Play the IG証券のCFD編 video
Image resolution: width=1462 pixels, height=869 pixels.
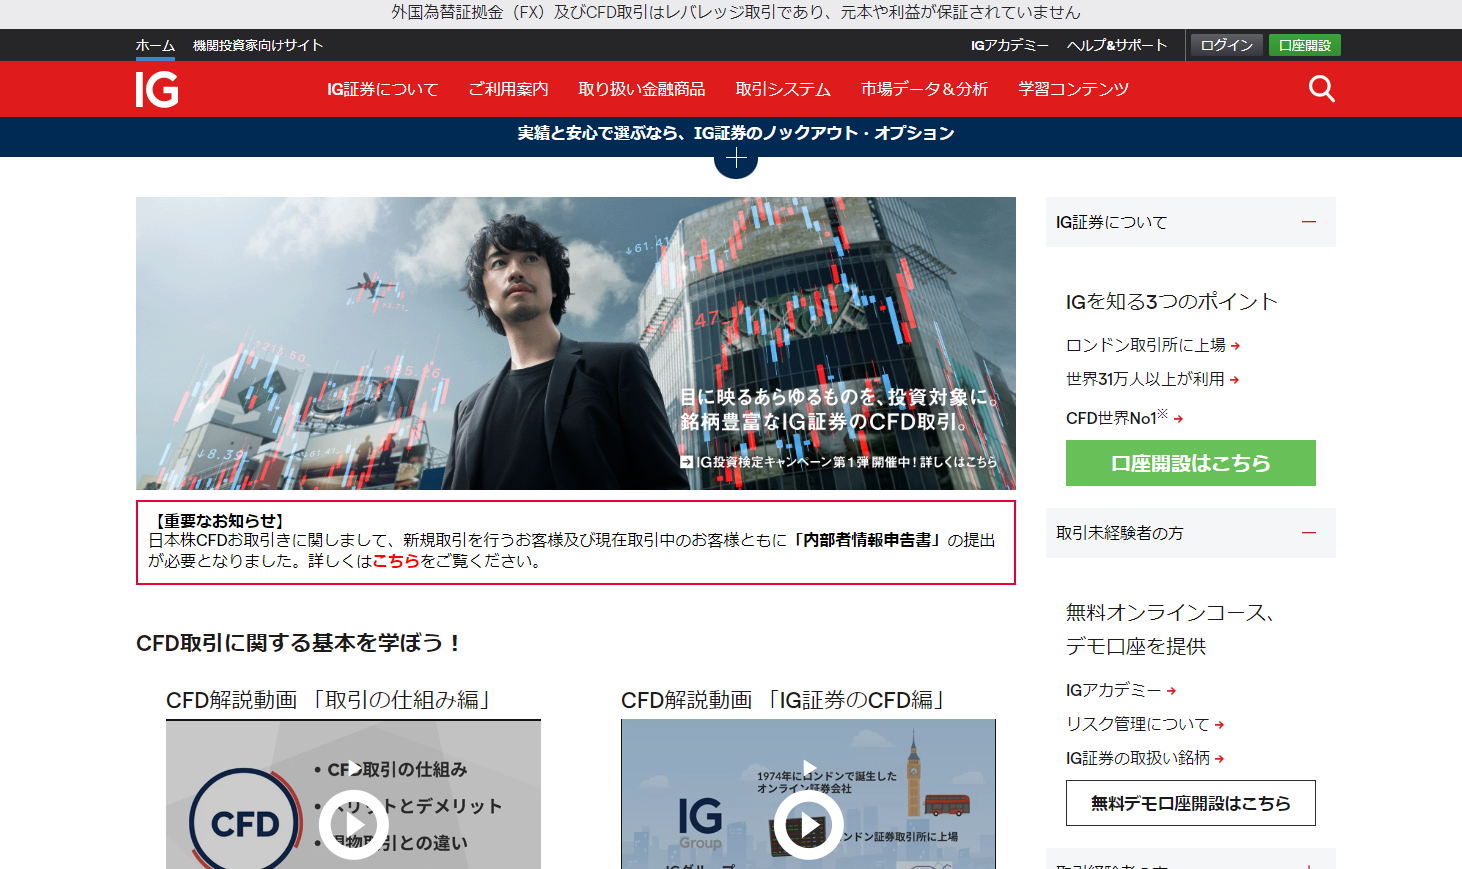pos(808,825)
